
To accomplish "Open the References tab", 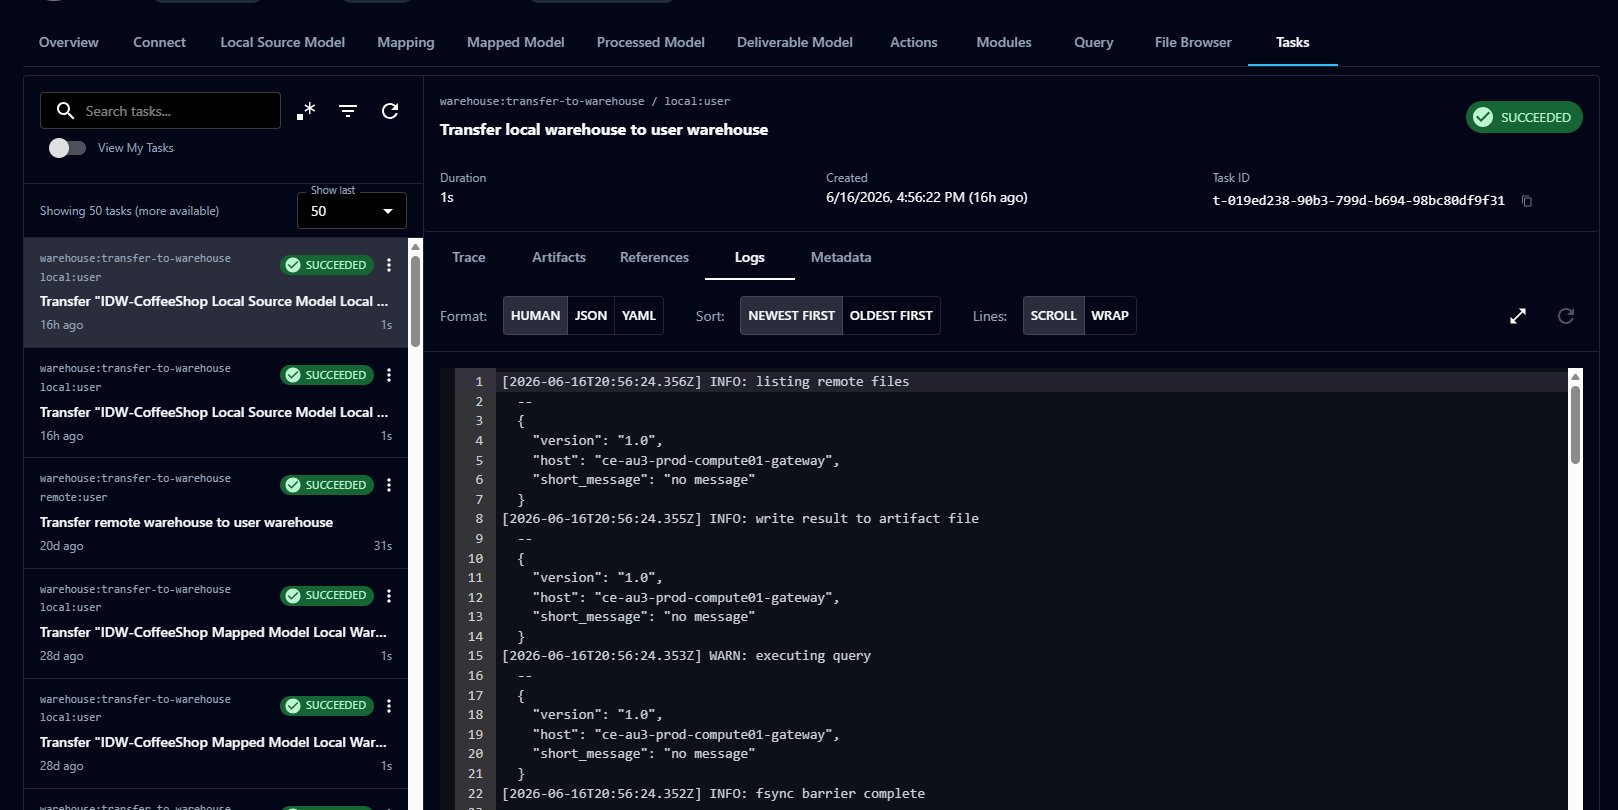I will pyautogui.click(x=654, y=257).
